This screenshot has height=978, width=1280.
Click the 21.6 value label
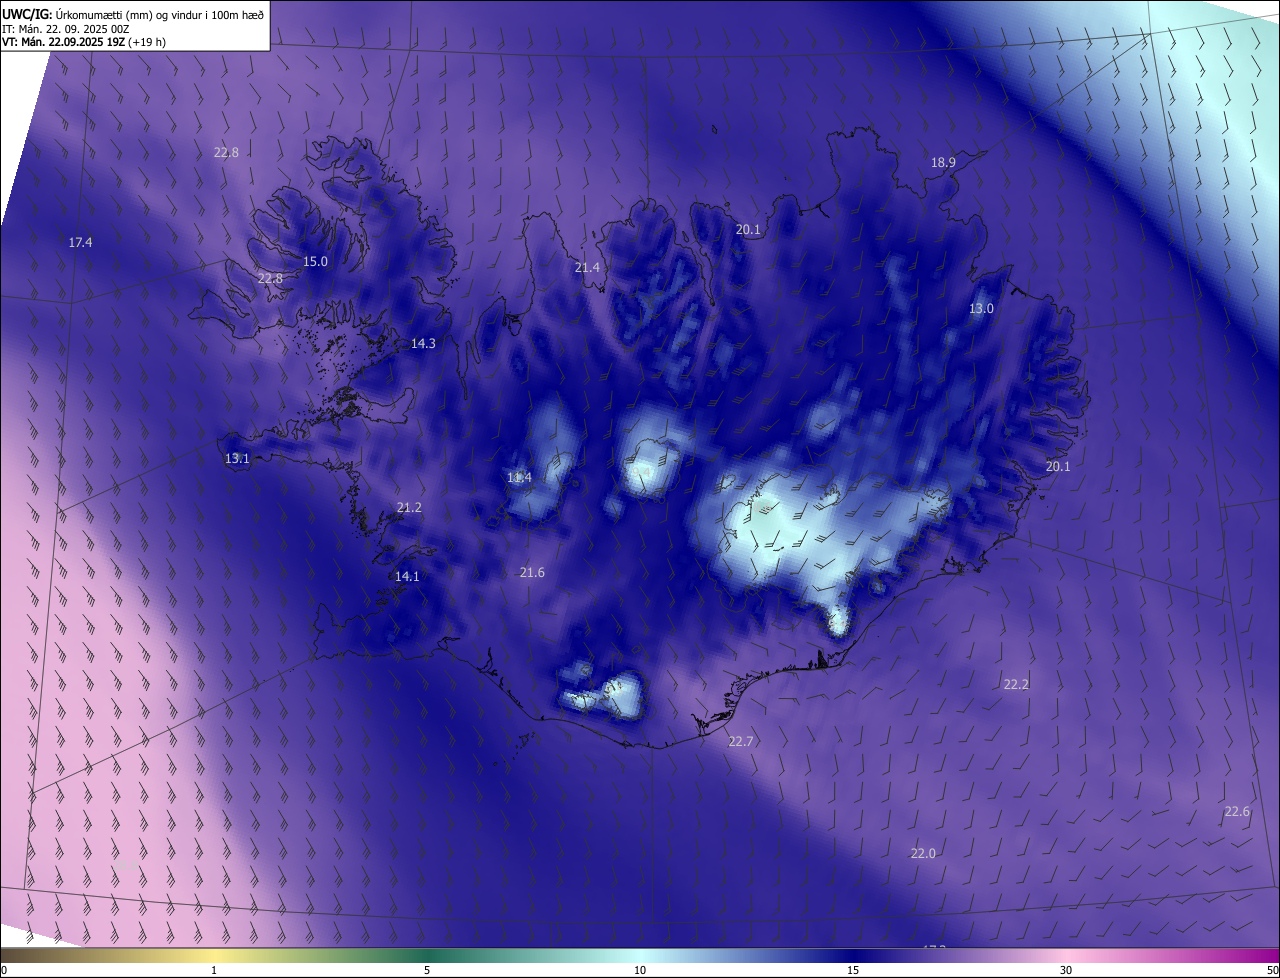[532, 573]
